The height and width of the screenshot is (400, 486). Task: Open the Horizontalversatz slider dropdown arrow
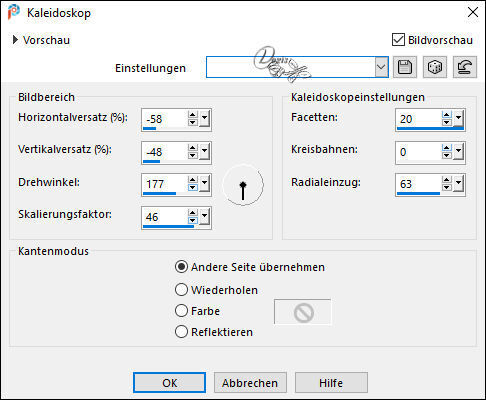[204, 118]
